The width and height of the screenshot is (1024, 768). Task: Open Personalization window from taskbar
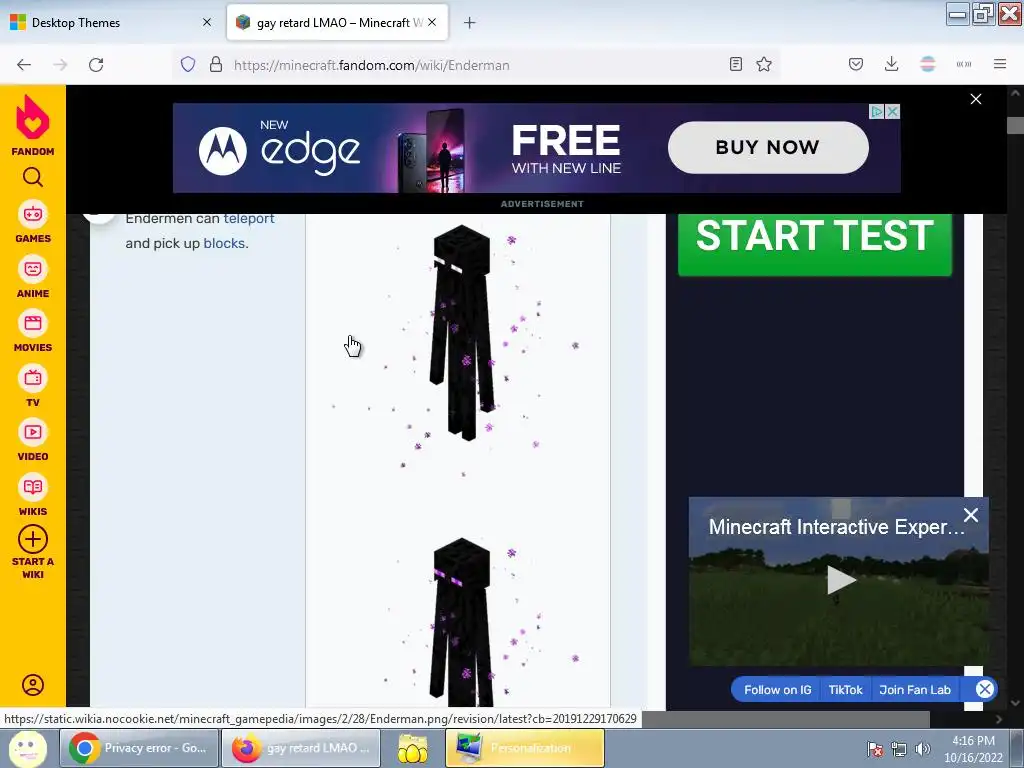pos(525,748)
